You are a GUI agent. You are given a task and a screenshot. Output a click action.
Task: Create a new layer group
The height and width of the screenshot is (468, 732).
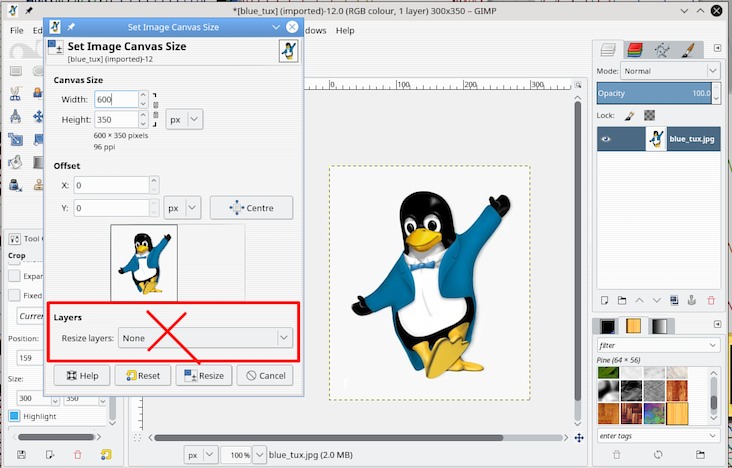tap(621, 300)
